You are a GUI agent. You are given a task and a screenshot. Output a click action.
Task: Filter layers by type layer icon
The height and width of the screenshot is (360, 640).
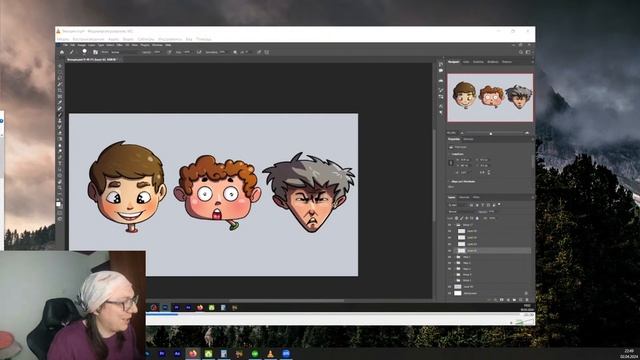click(483, 205)
